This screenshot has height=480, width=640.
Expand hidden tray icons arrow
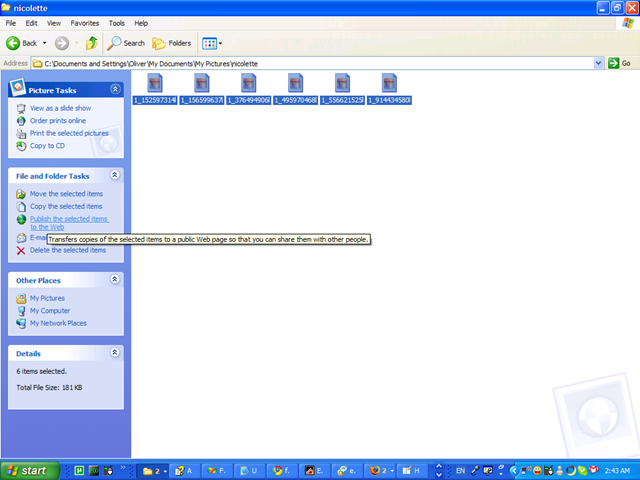tap(514, 471)
